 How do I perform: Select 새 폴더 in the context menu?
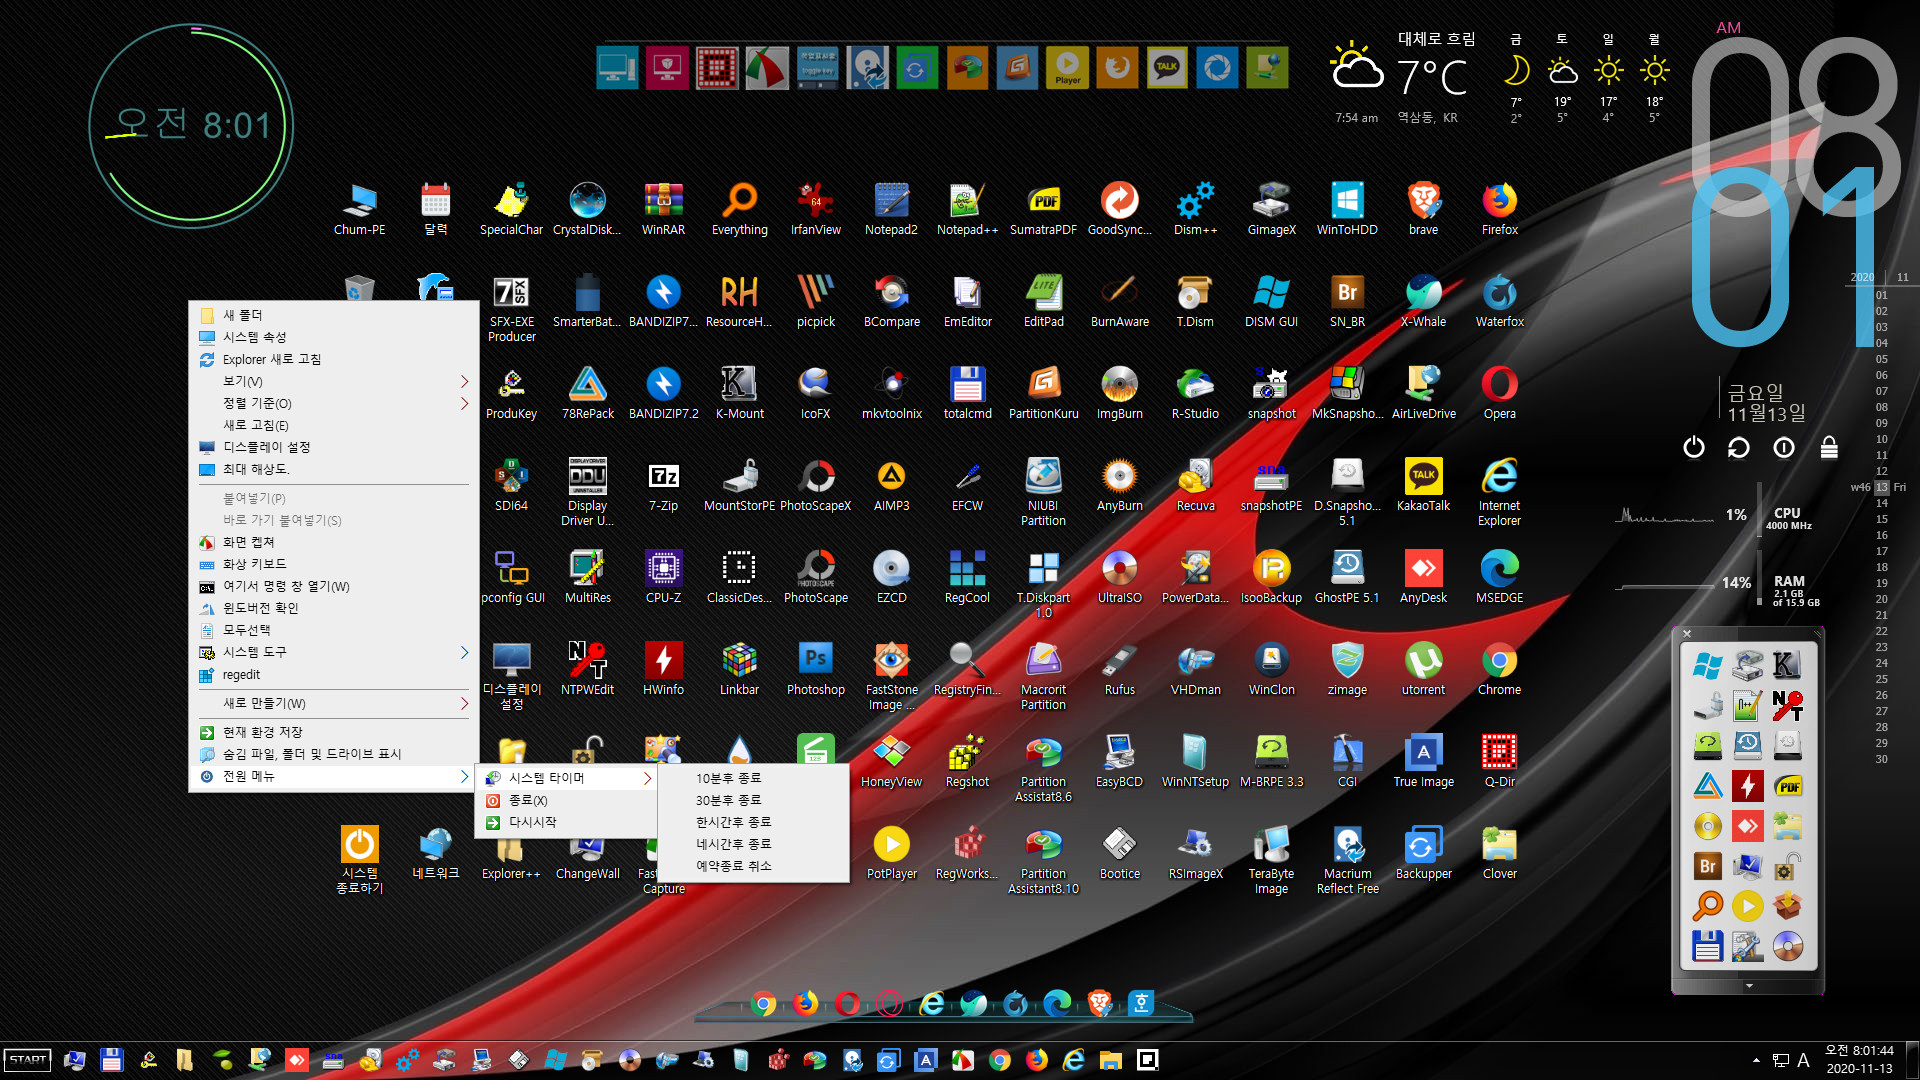[335, 315]
